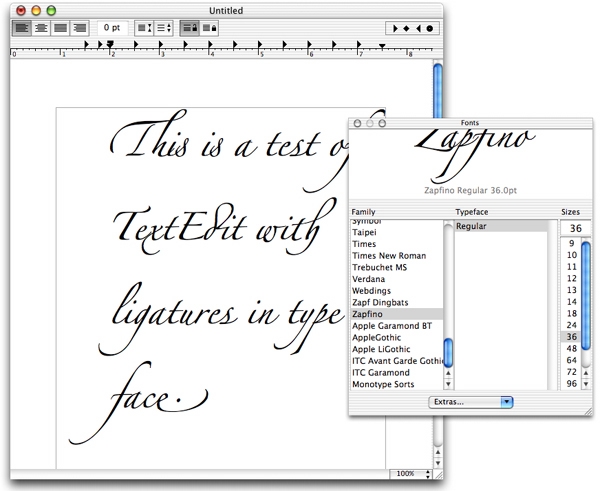
Task: Pick Times New Roman in Family list
Action: [397, 256]
